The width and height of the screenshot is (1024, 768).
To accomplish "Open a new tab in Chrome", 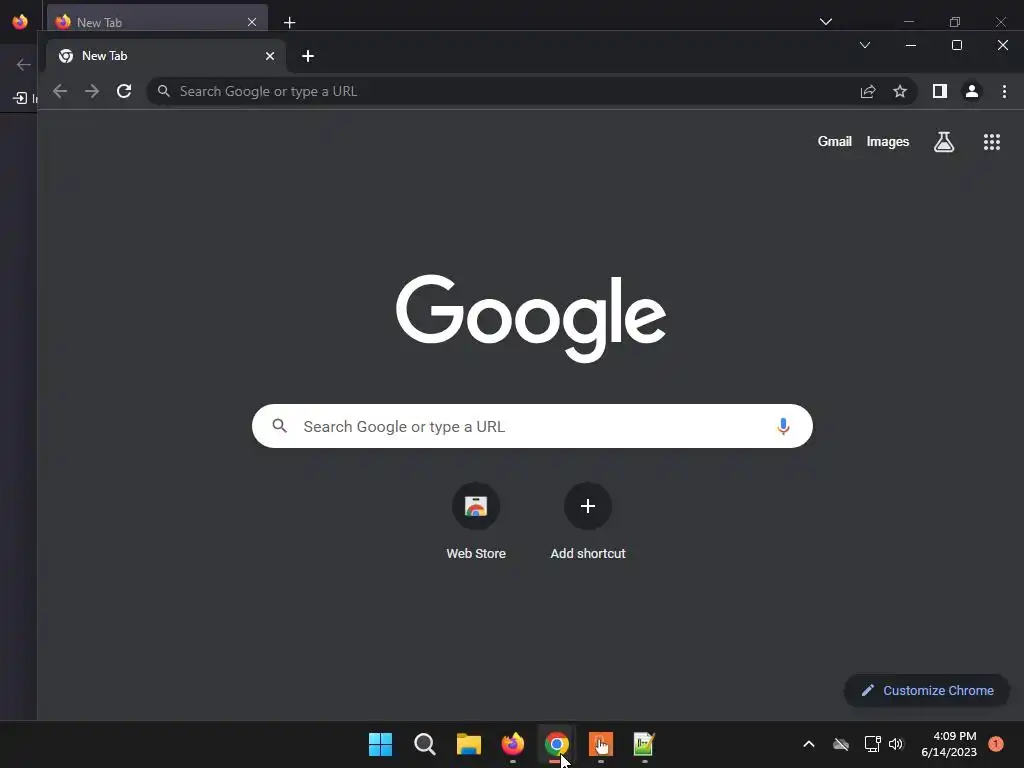I will 308,56.
